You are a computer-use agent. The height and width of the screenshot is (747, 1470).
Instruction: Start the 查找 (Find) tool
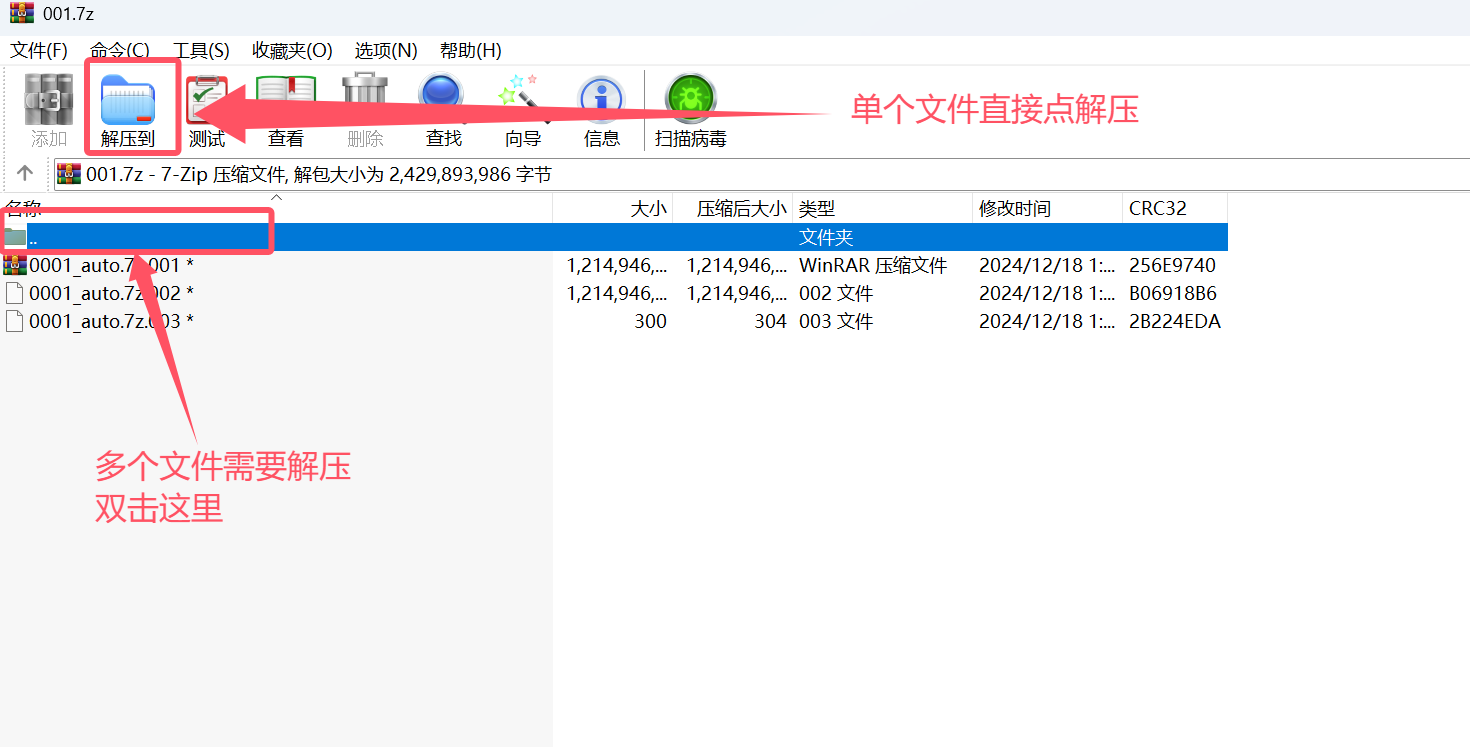click(442, 105)
